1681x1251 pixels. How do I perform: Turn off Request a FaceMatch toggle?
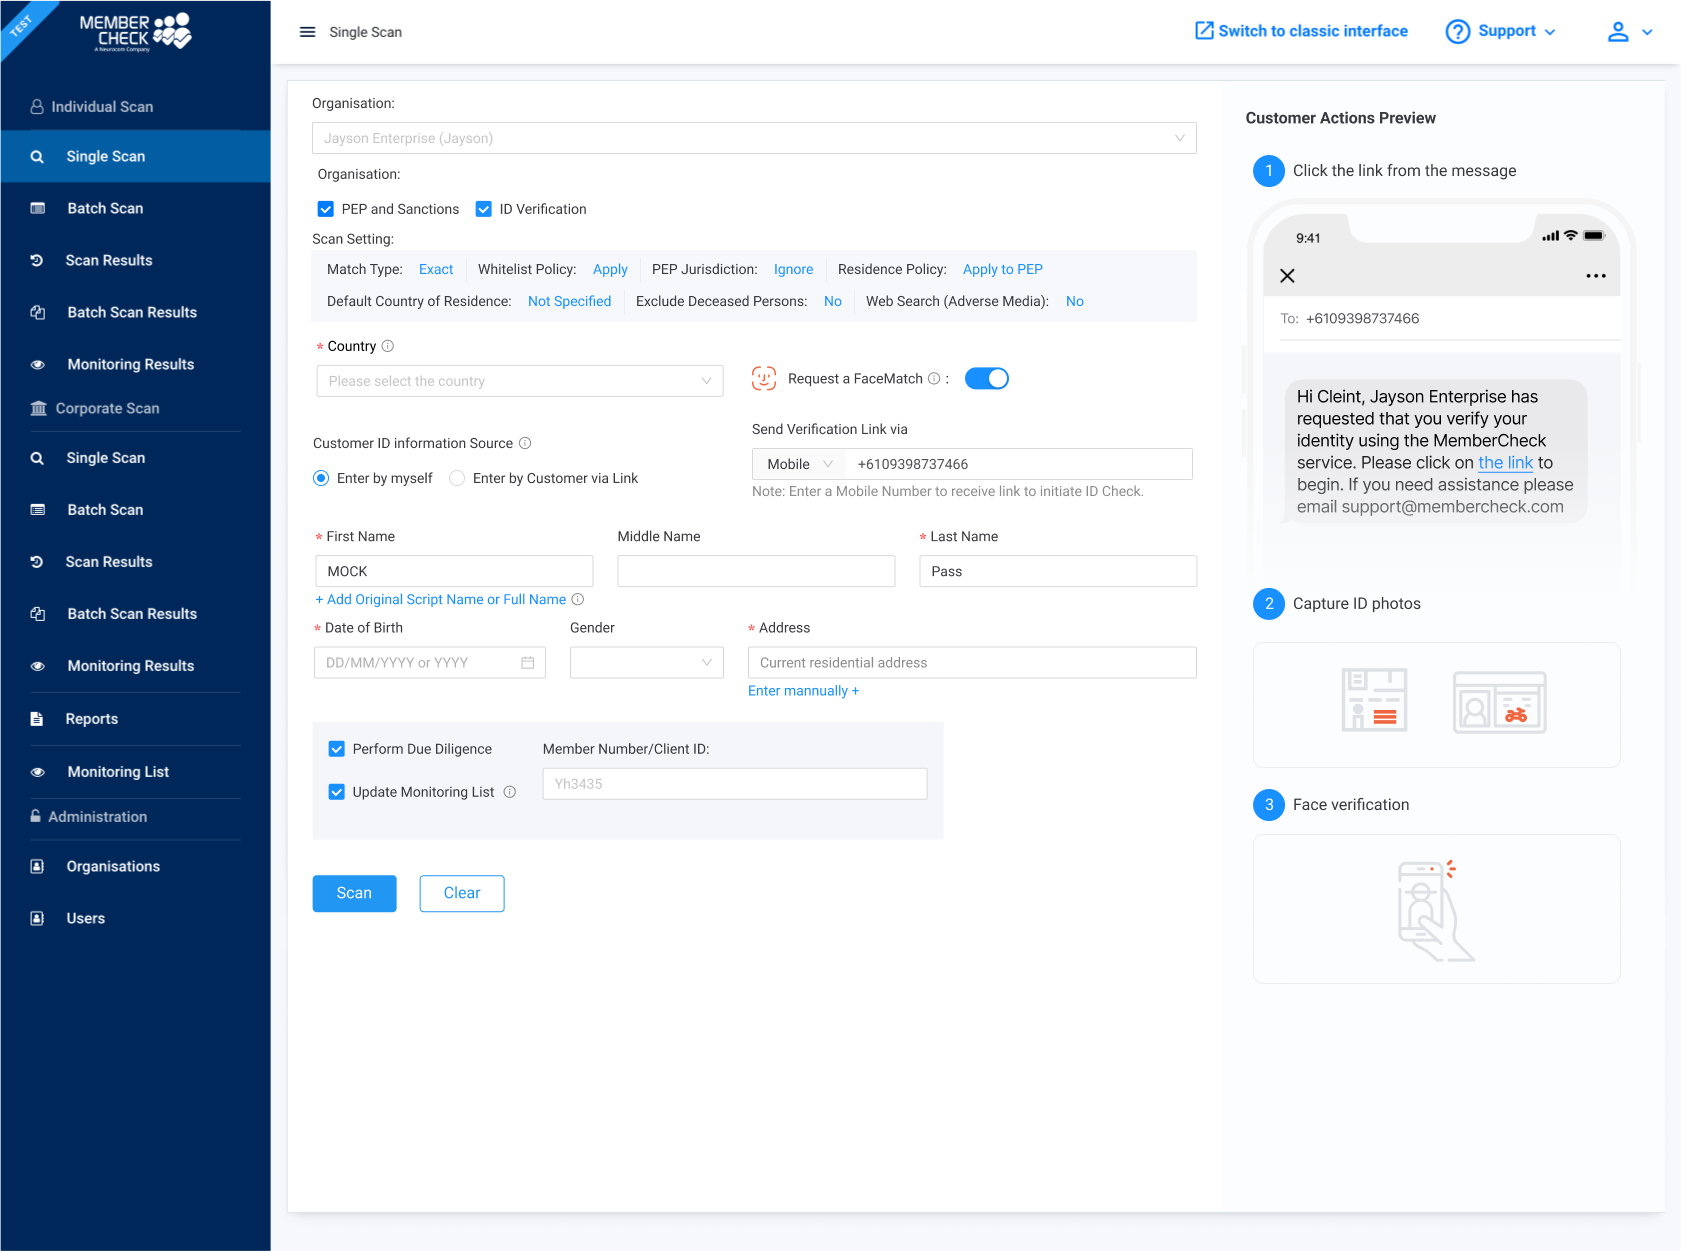(x=986, y=379)
